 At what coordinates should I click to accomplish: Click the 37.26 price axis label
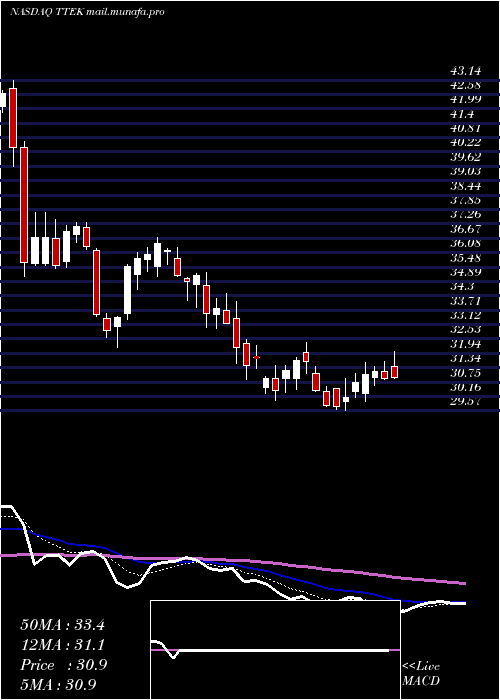tap(465, 215)
